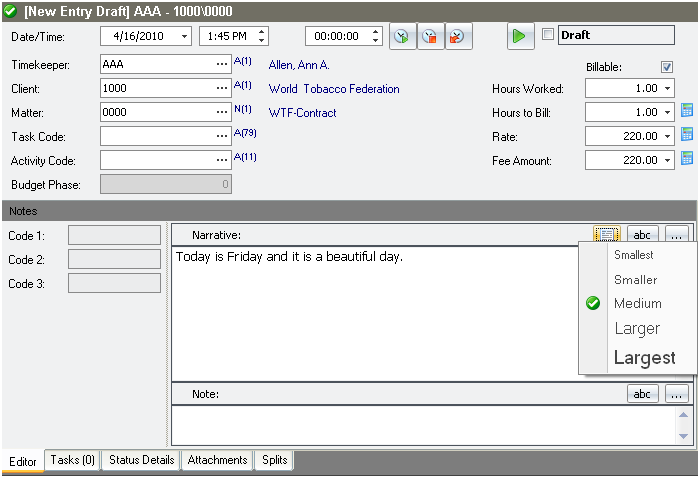Viewport: 698px width, 478px height.
Task: Expand the date picker dropdown
Action: 184,36
